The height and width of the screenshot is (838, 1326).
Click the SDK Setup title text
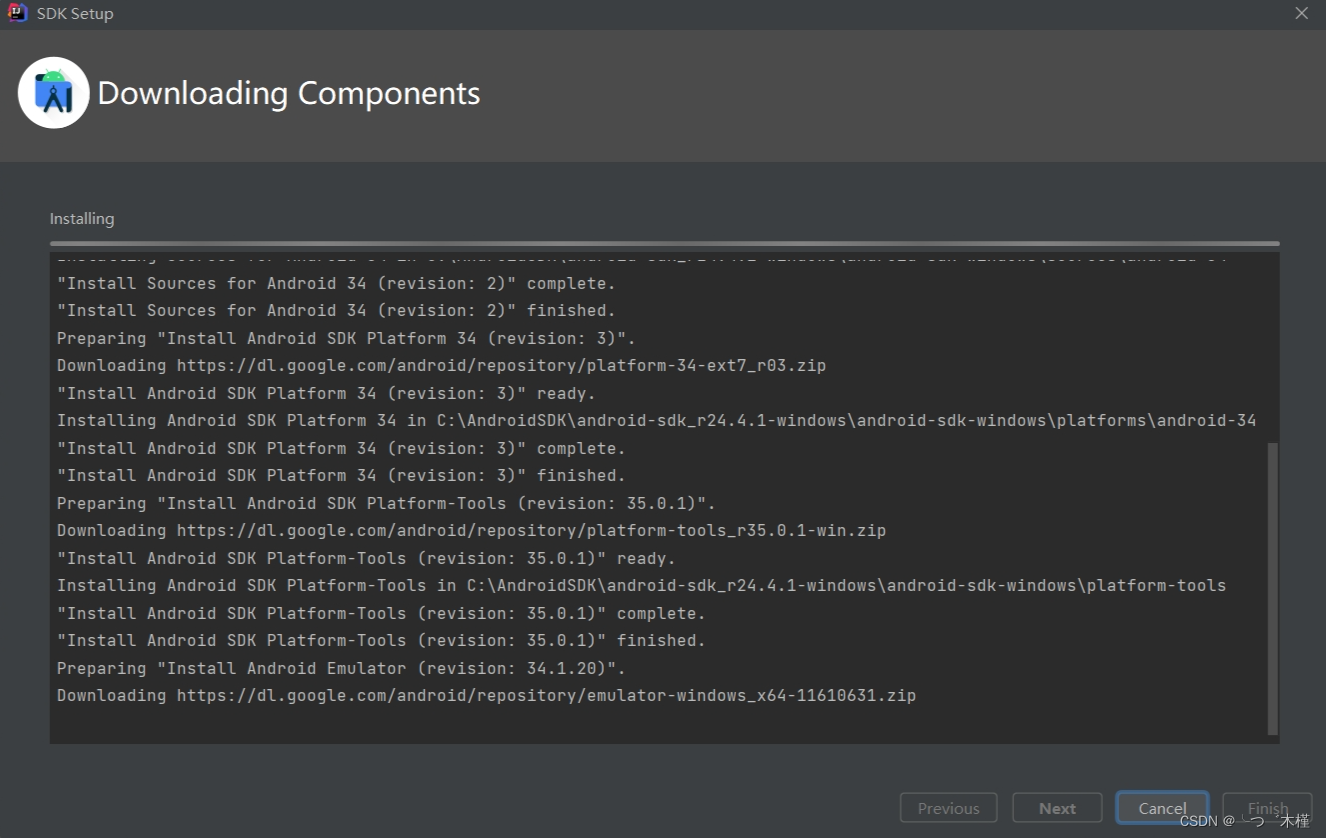click(x=75, y=13)
